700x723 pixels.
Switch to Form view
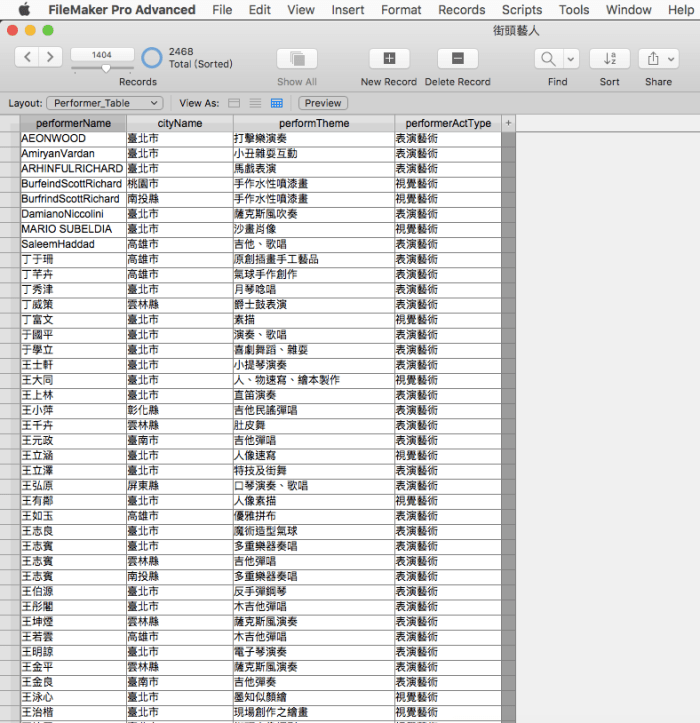234,103
